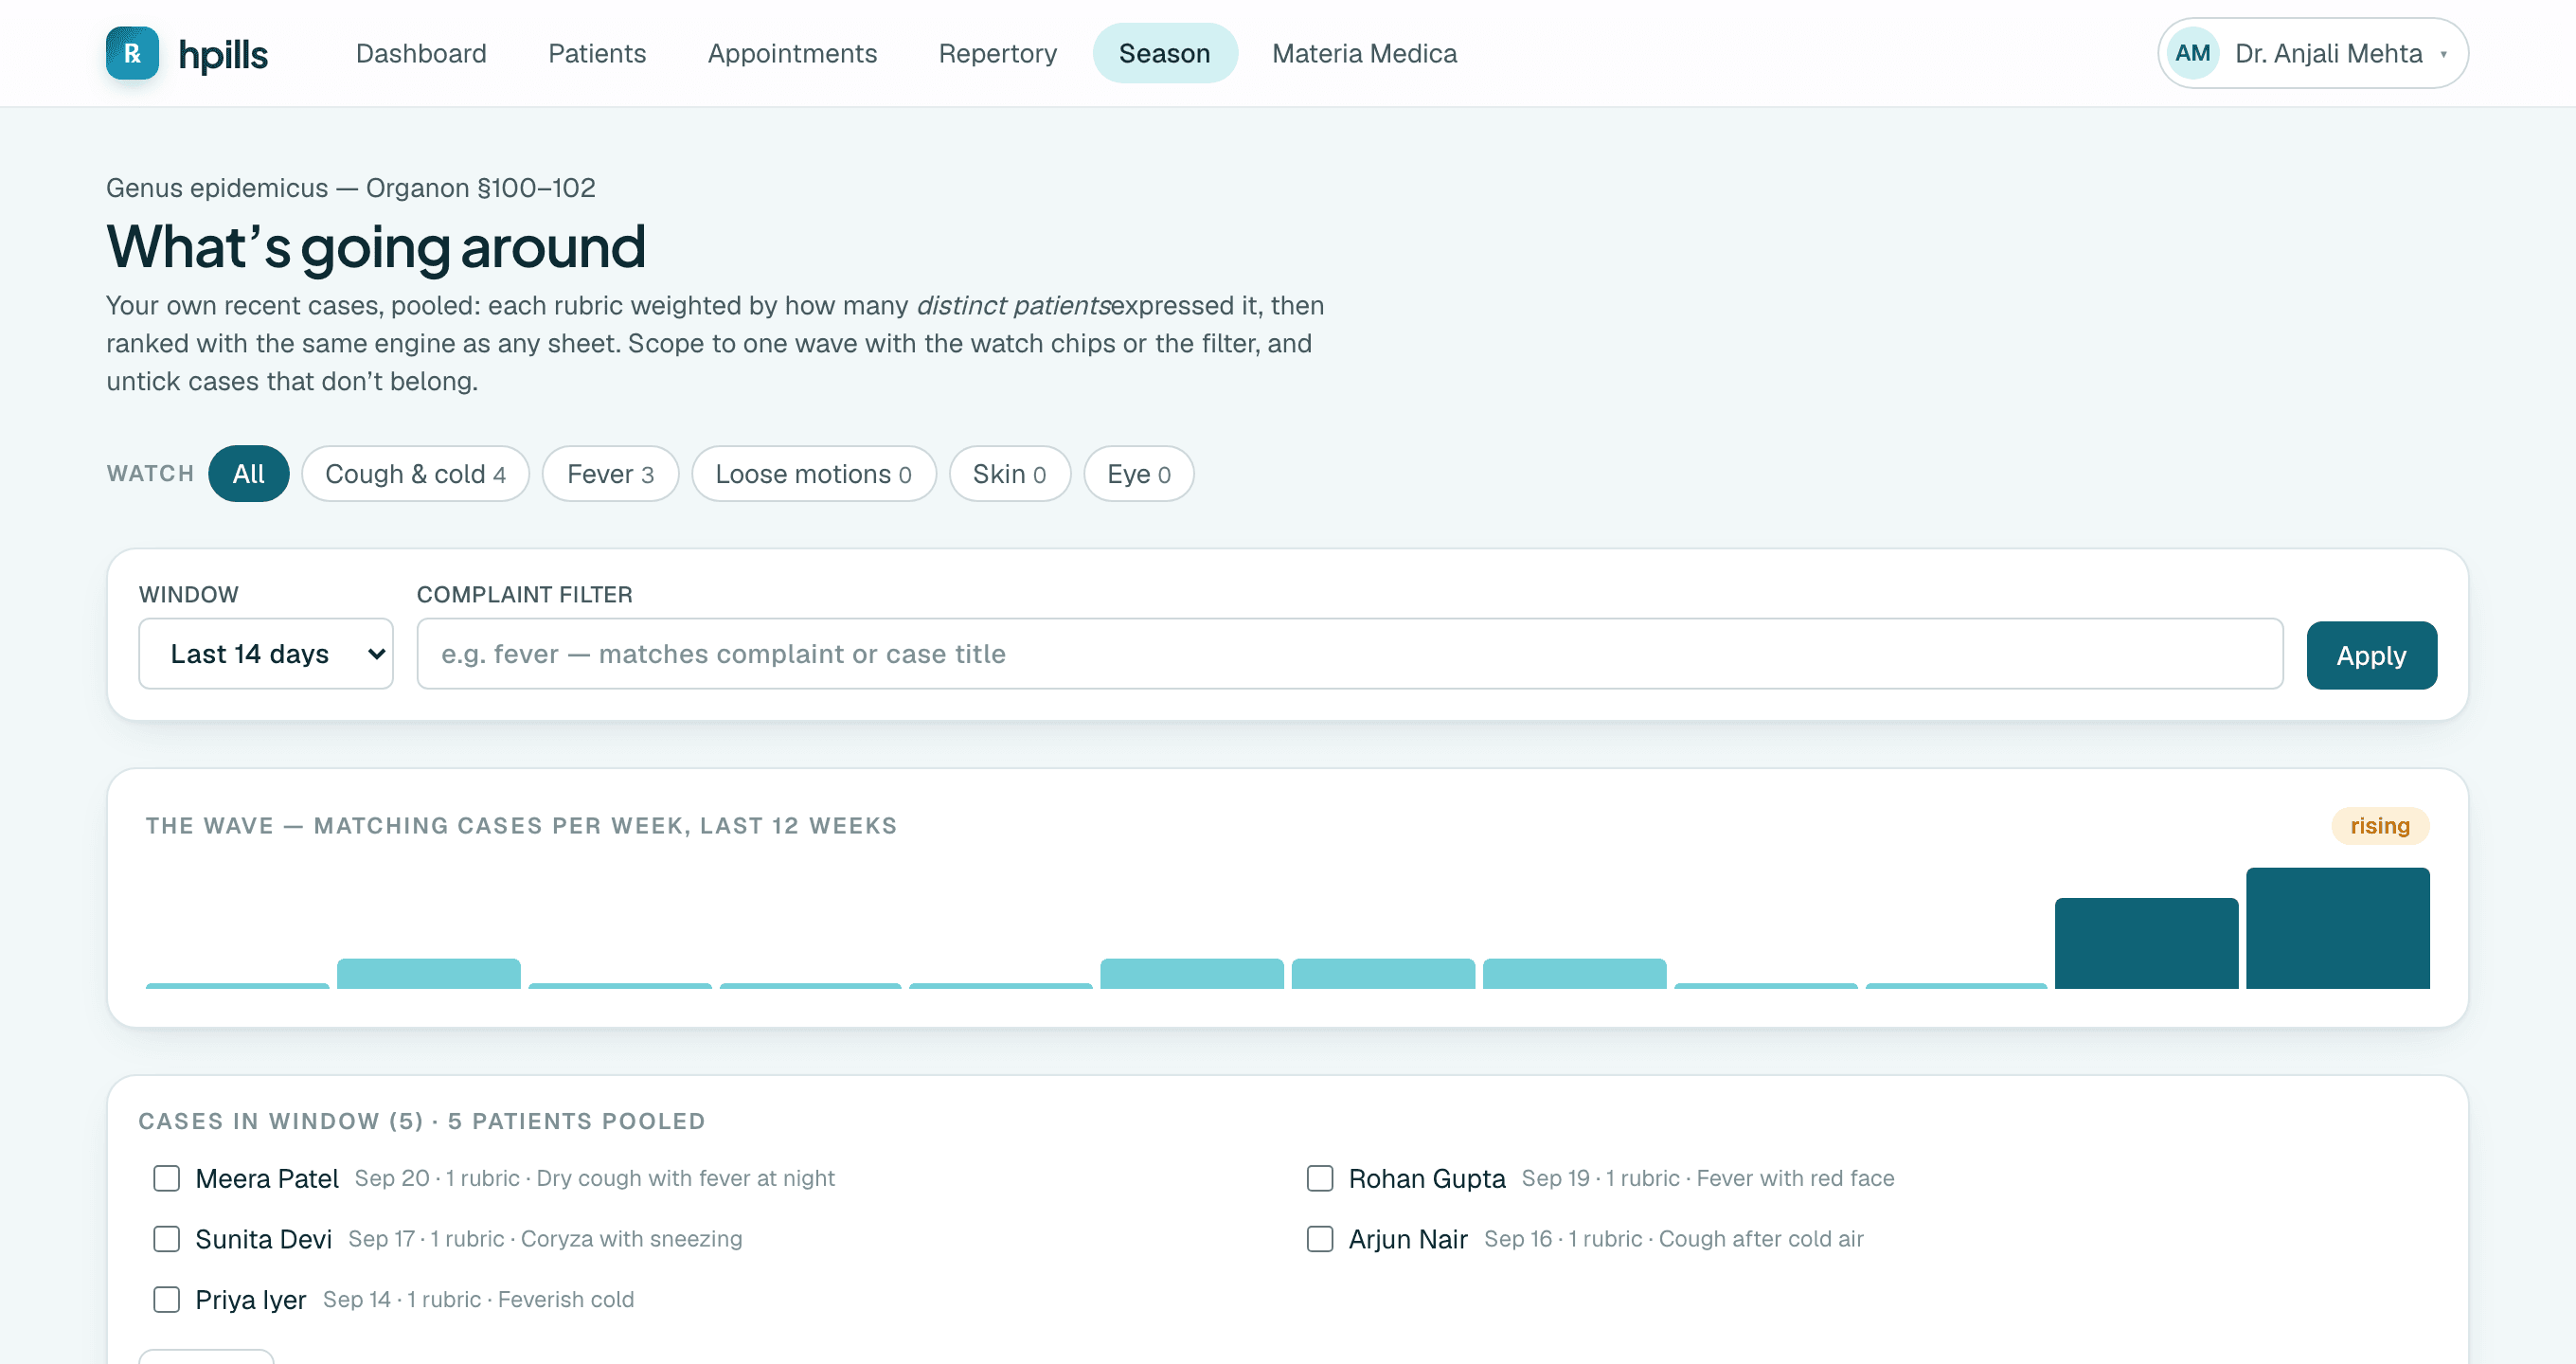This screenshot has height=1364, width=2576.
Task: Click 'Dry cough with fever at night' text
Action: click(685, 1179)
